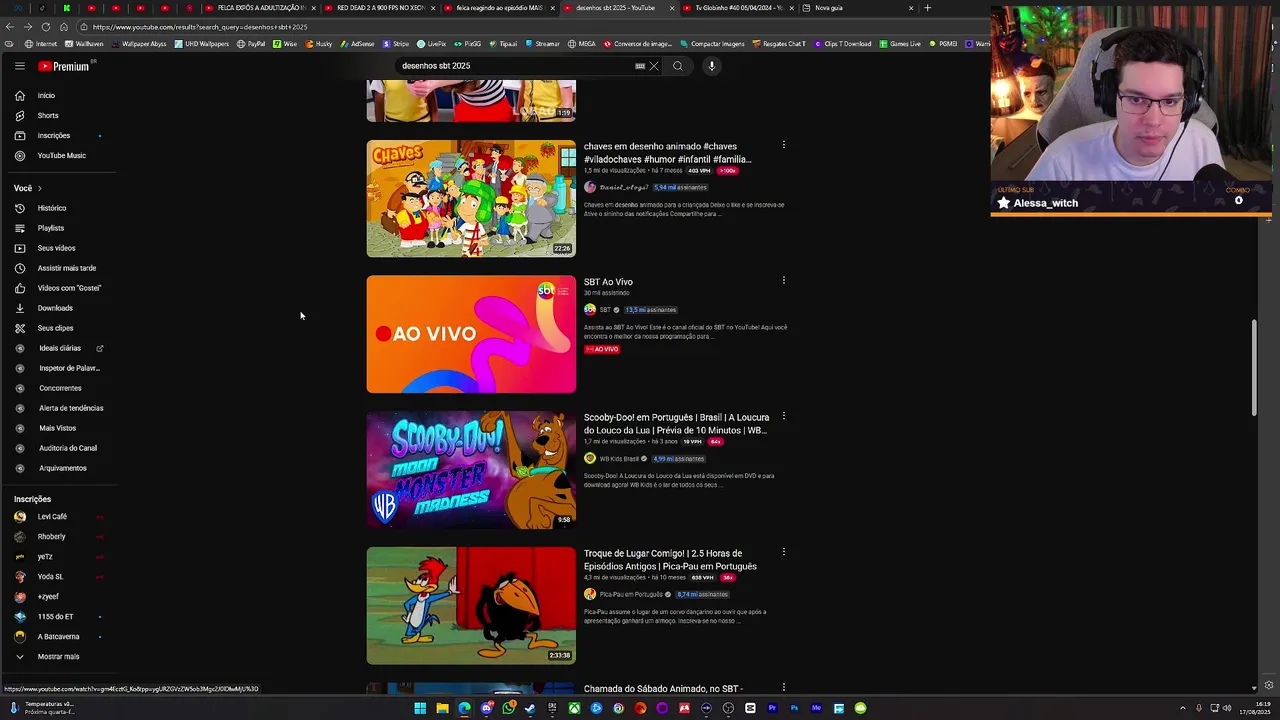Open more options for SBT Ao Vivo

pyautogui.click(x=784, y=280)
